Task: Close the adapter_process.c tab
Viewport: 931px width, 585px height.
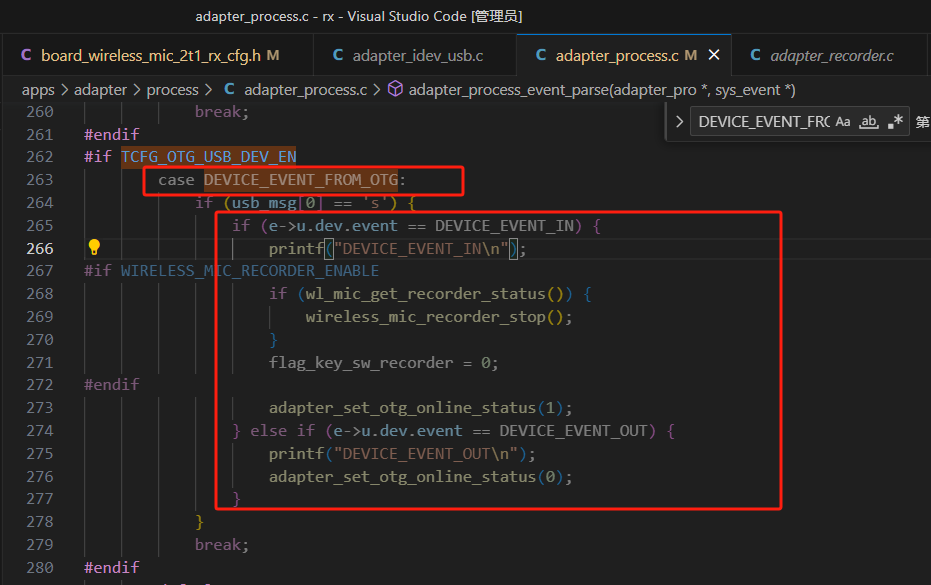Action: [x=714, y=55]
